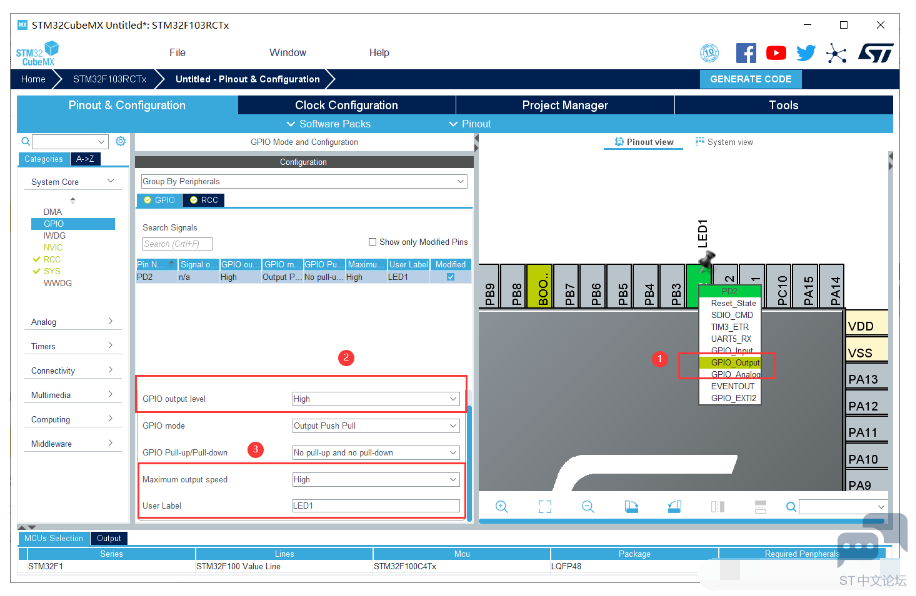This screenshot has width=916, height=596.
Task: Open the Twitter link icon
Action: (x=806, y=53)
